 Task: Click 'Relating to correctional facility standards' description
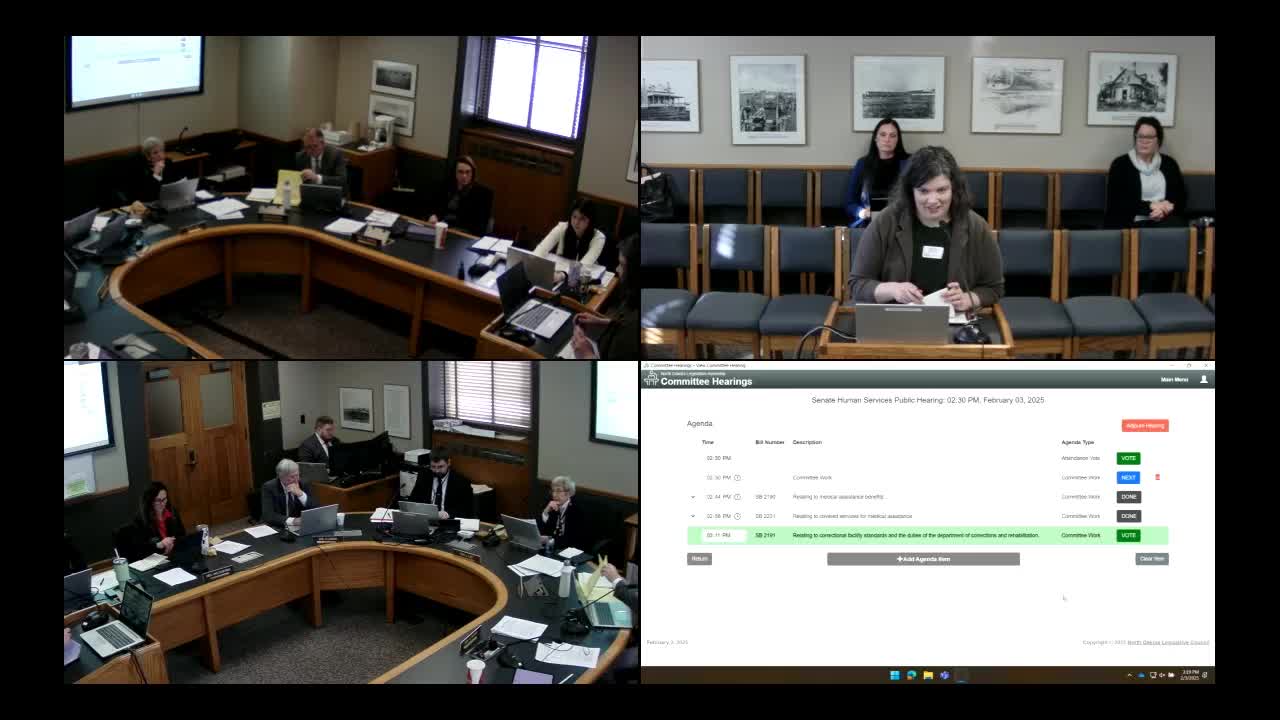(916, 535)
